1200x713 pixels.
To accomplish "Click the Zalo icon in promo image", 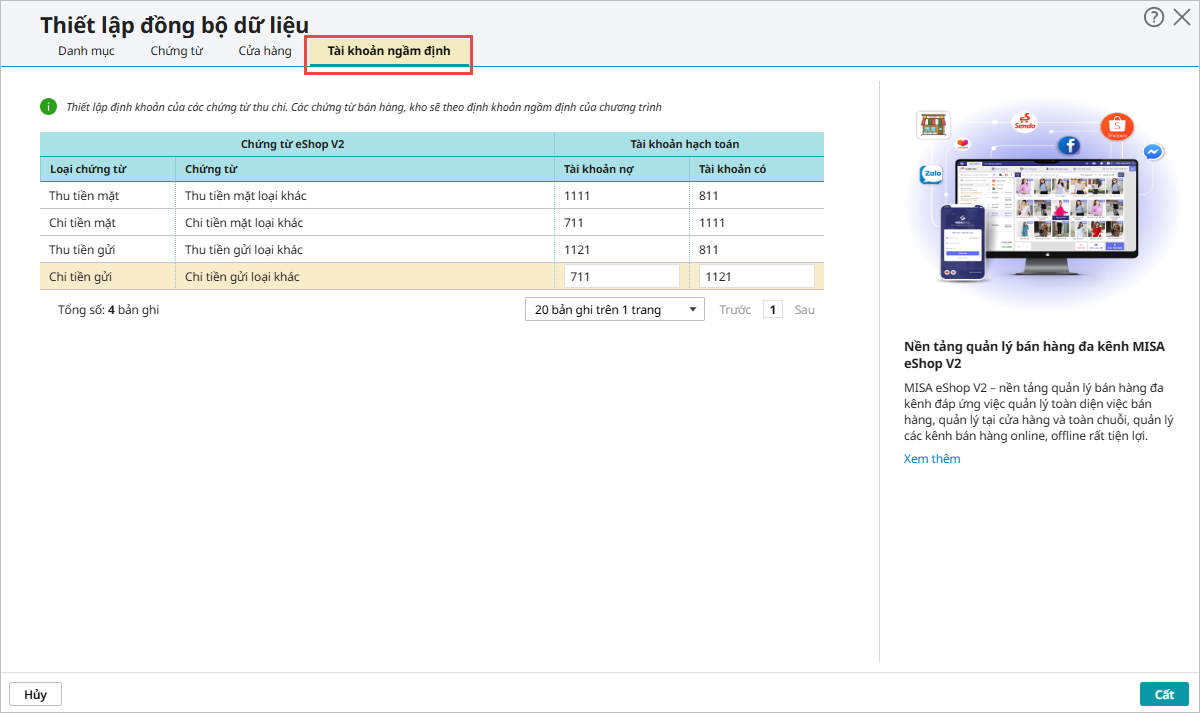I will coord(932,174).
